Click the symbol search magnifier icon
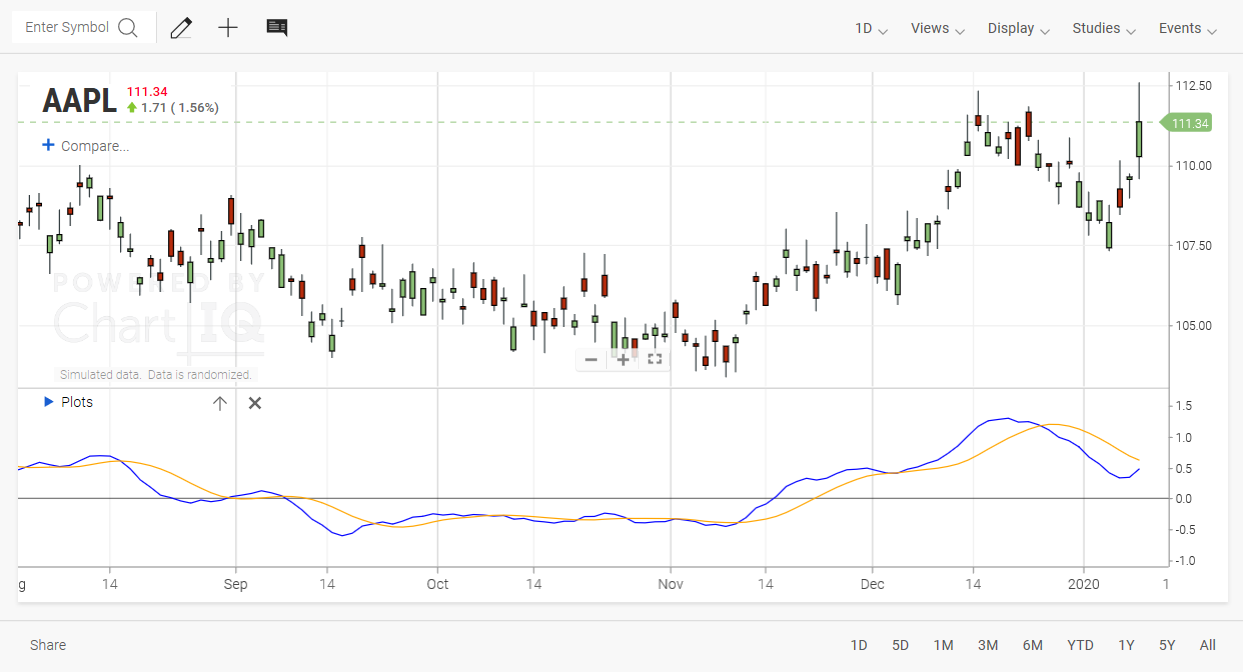The width and height of the screenshot is (1243, 672). 128,28
